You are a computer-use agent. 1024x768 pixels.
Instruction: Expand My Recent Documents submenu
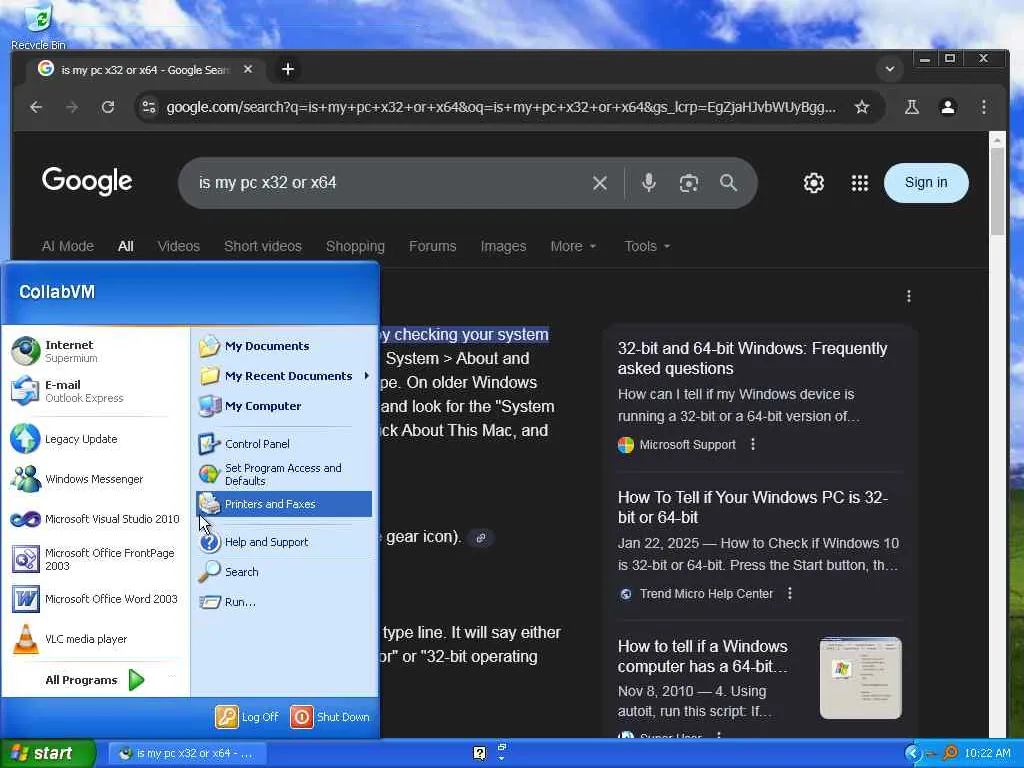pos(283,376)
